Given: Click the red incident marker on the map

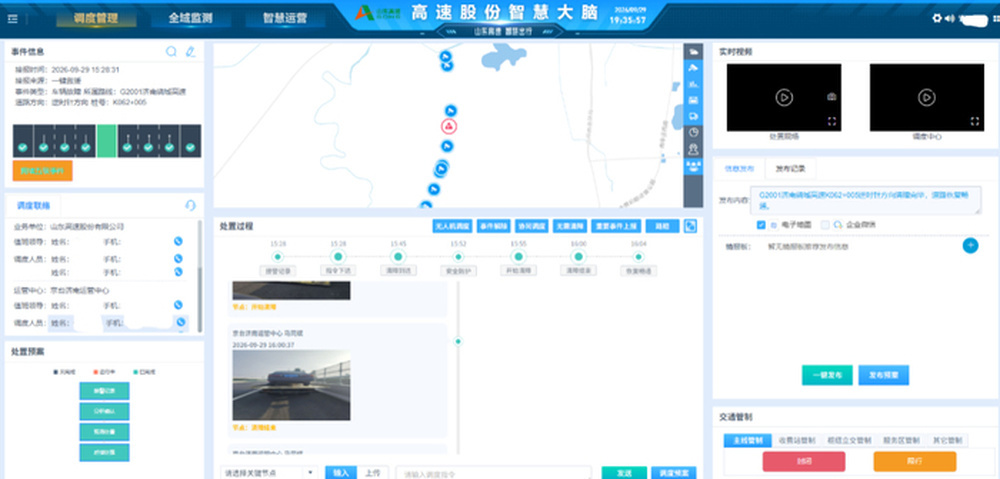Looking at the screenshot, I should point(450,126).
